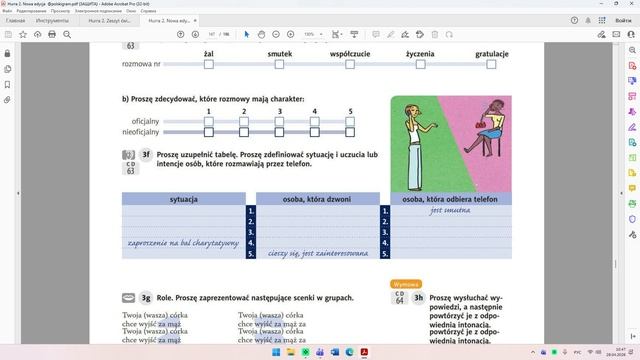Zoom in with the plus circle button

pos(291,35)
